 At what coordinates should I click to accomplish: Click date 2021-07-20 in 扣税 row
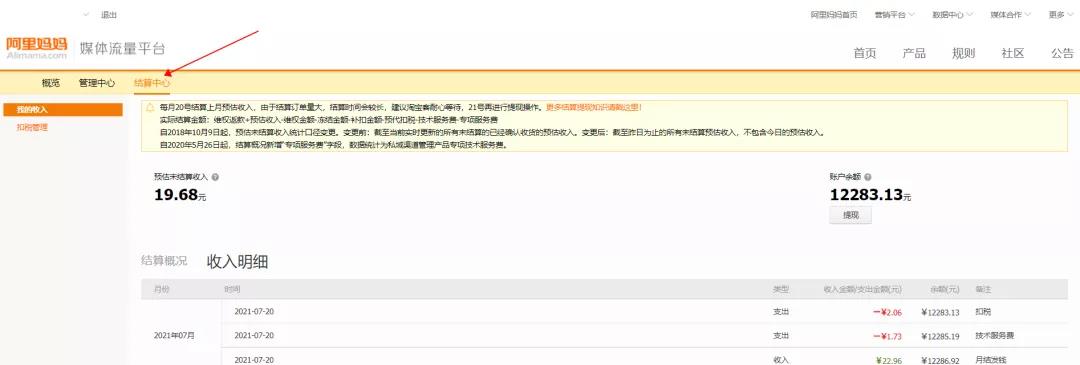pos(254,311)
